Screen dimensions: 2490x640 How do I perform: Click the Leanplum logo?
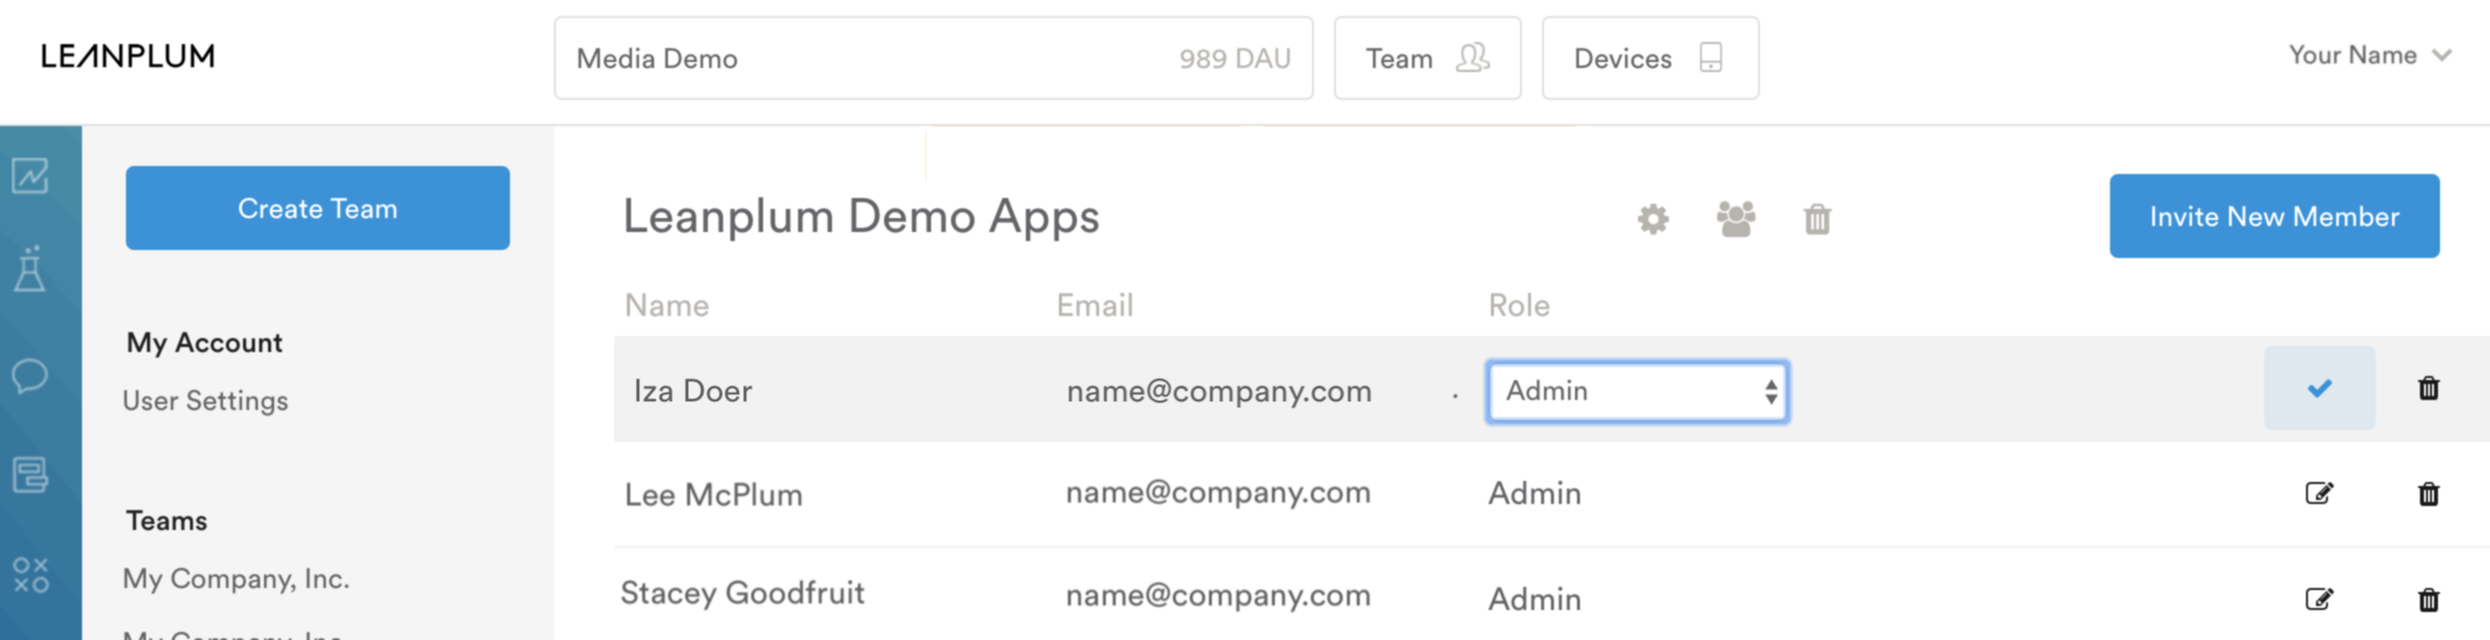127,56
